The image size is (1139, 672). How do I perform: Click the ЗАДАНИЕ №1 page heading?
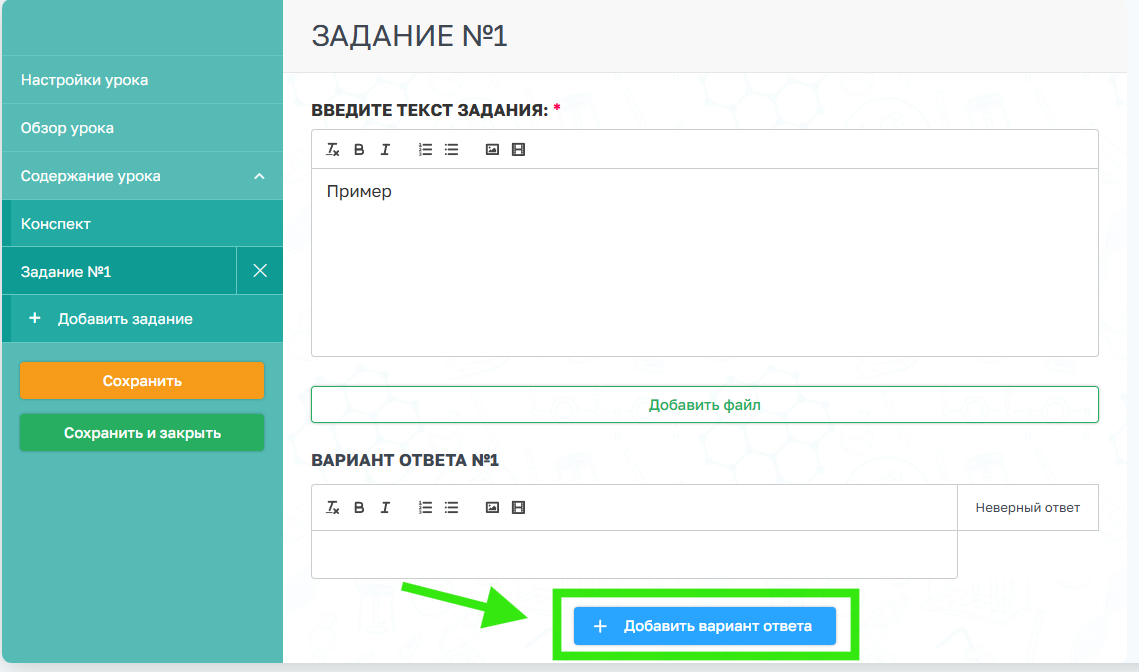[409, 36]
